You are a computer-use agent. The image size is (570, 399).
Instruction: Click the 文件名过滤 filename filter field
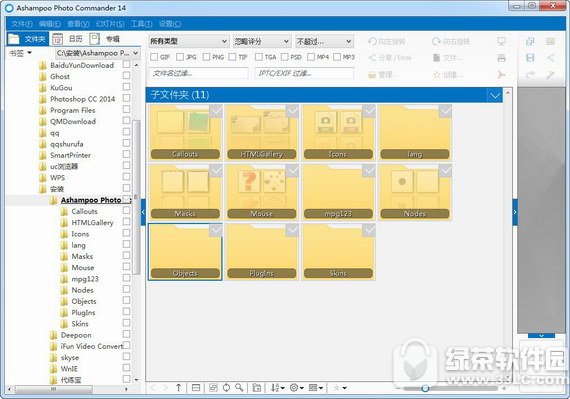pos(198,73)
